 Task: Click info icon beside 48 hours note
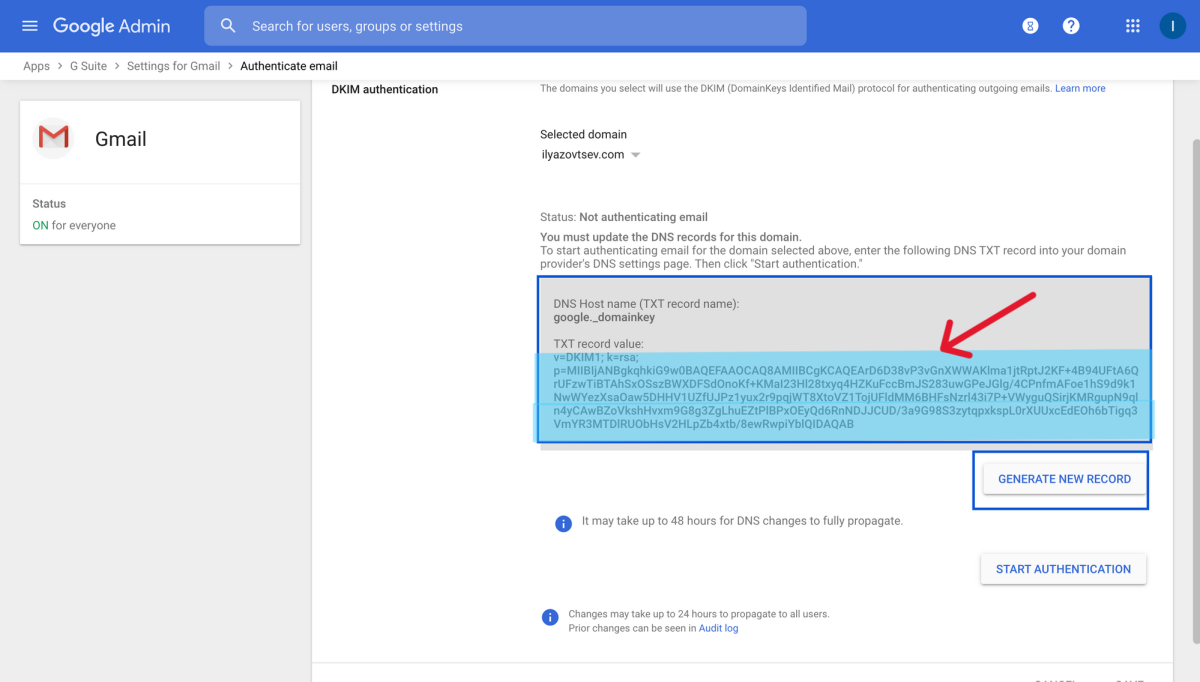(x=563, y=522)
